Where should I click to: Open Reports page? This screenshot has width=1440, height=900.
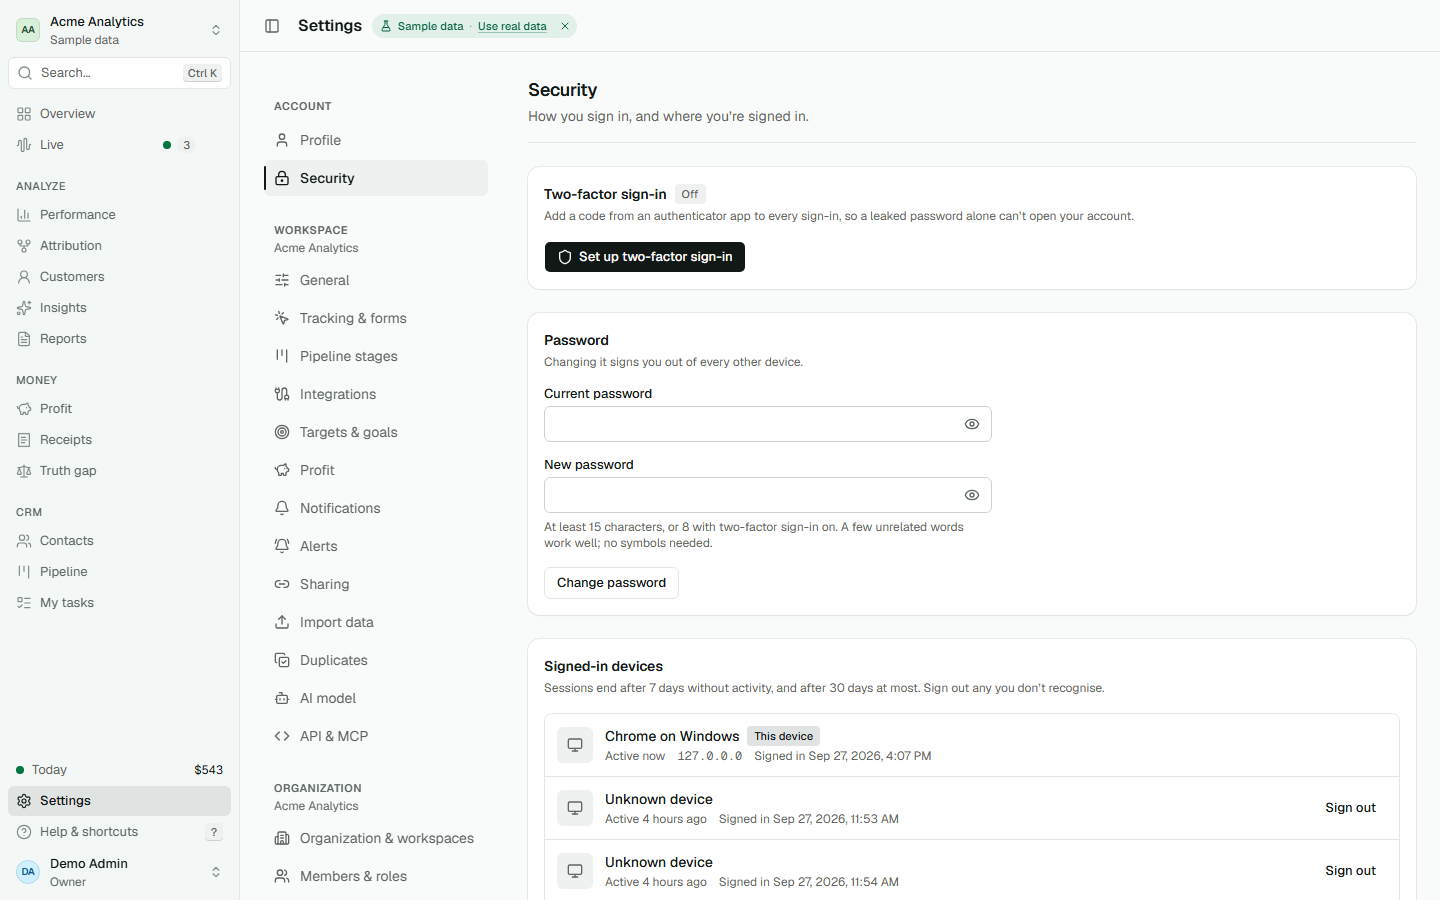pos(119,339)
